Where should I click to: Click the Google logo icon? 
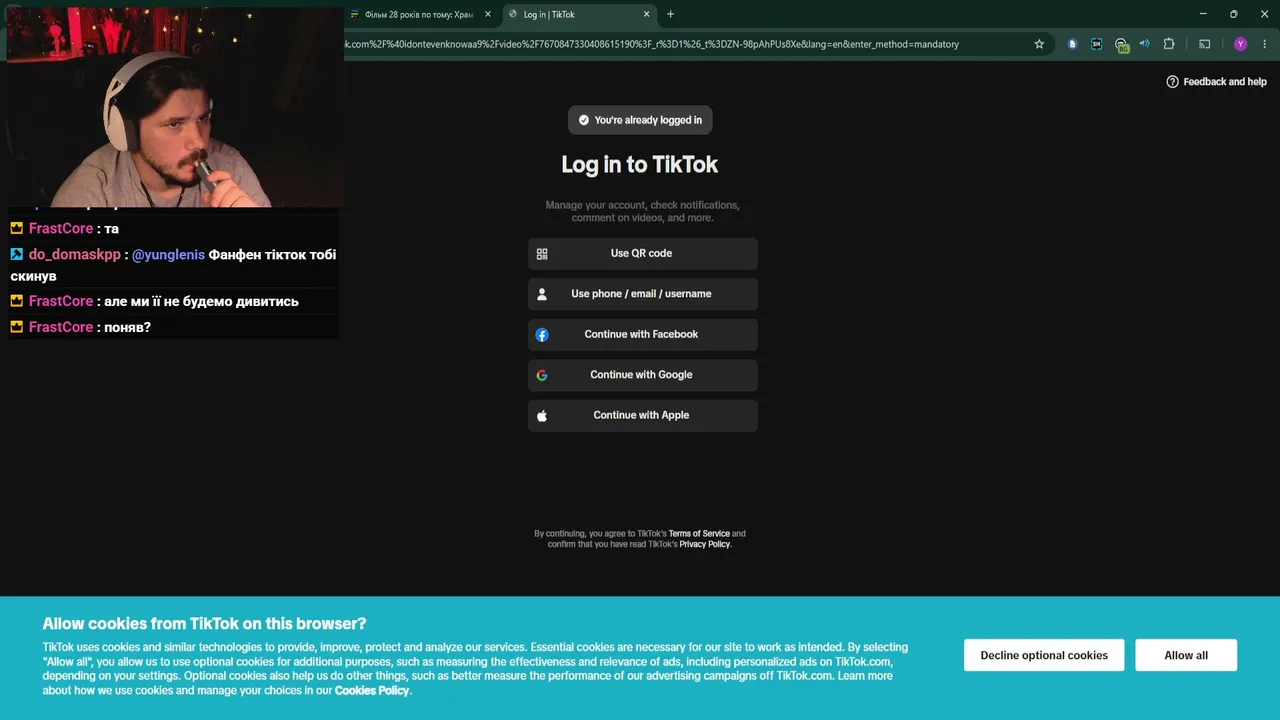(542, 375)
